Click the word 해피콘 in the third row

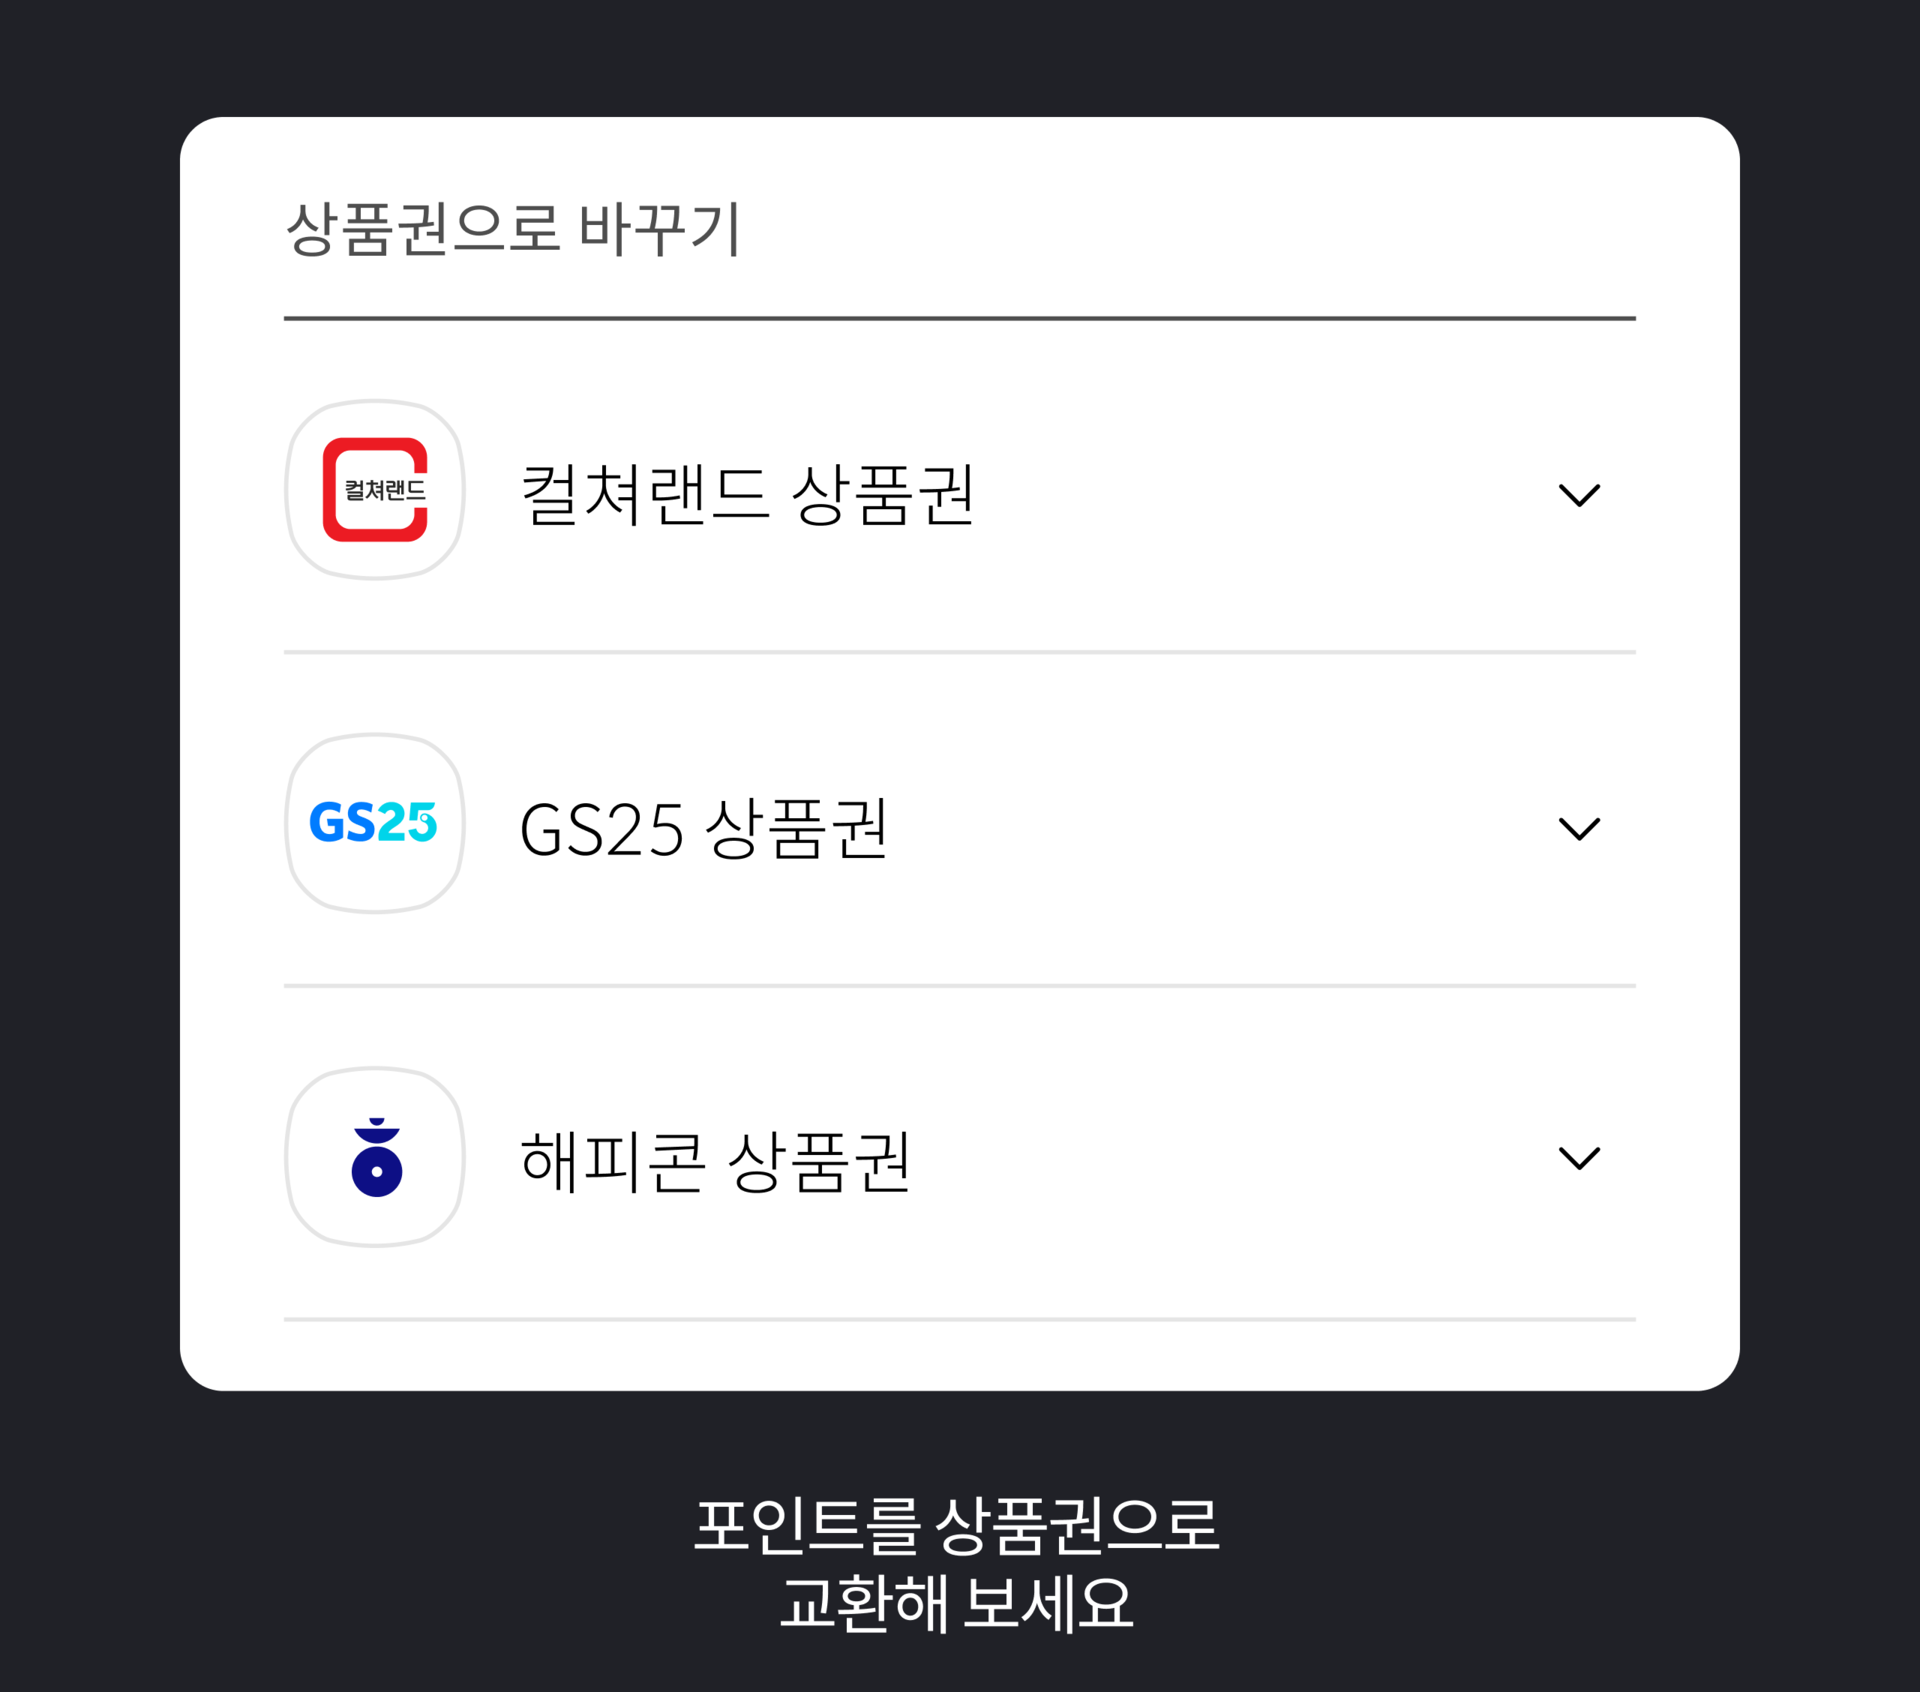tap(613, 1161)
